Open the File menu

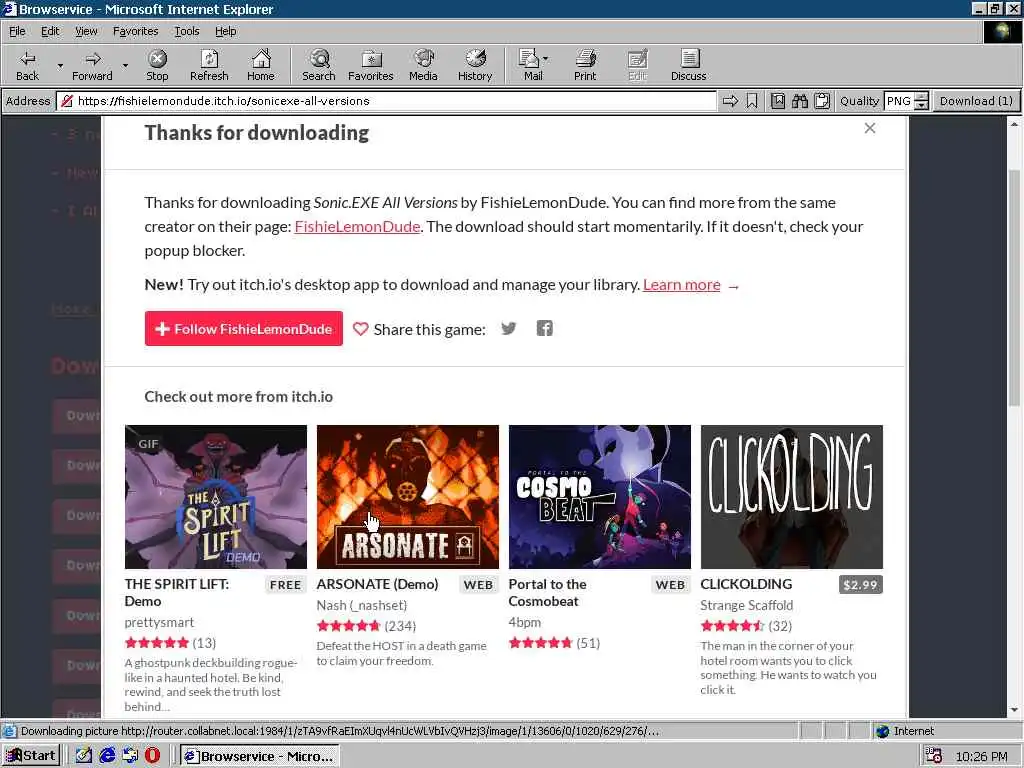[17, 31]
